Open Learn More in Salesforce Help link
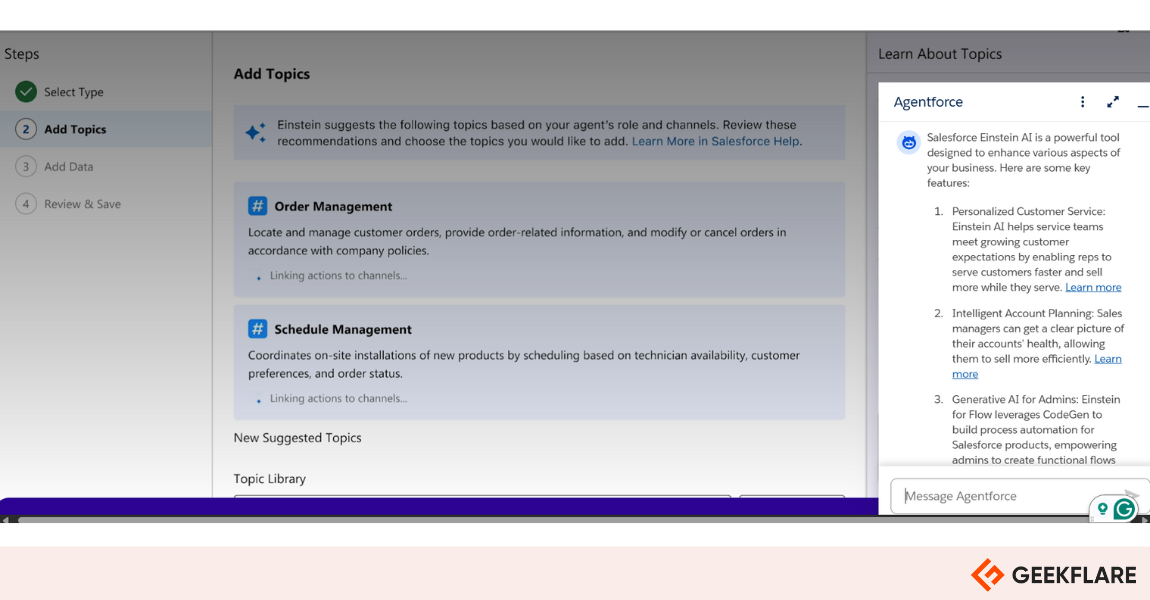Screen dimensions: 1150x600 tap(715, 141)
